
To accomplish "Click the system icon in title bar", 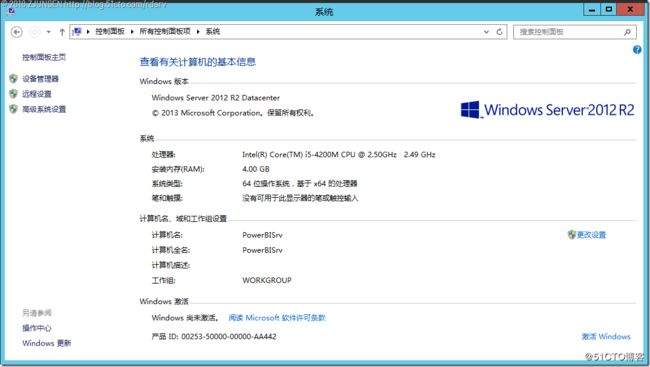I will 11,11.
